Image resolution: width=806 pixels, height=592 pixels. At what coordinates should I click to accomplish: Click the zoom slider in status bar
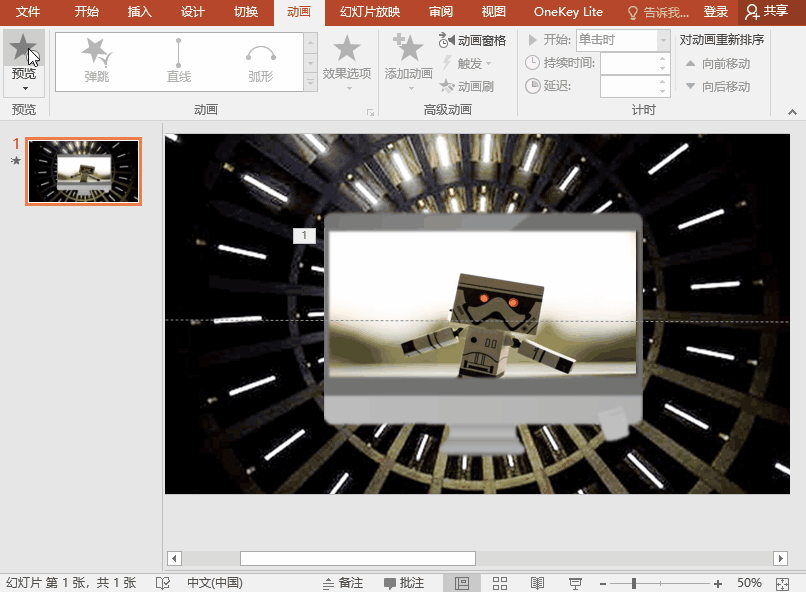pos(633,583)
